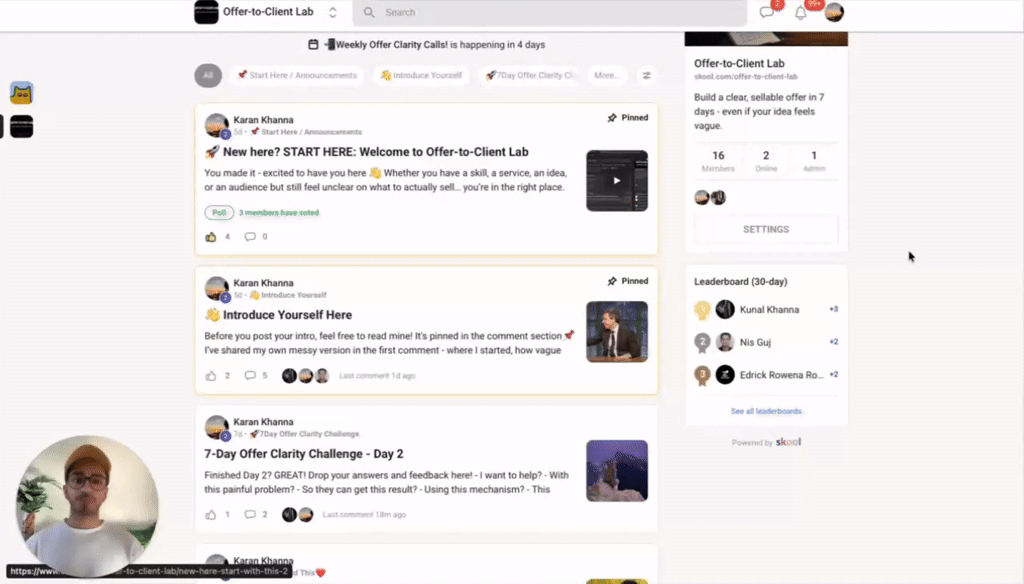Click '3 members have voted' text

[x=279, y=212]
